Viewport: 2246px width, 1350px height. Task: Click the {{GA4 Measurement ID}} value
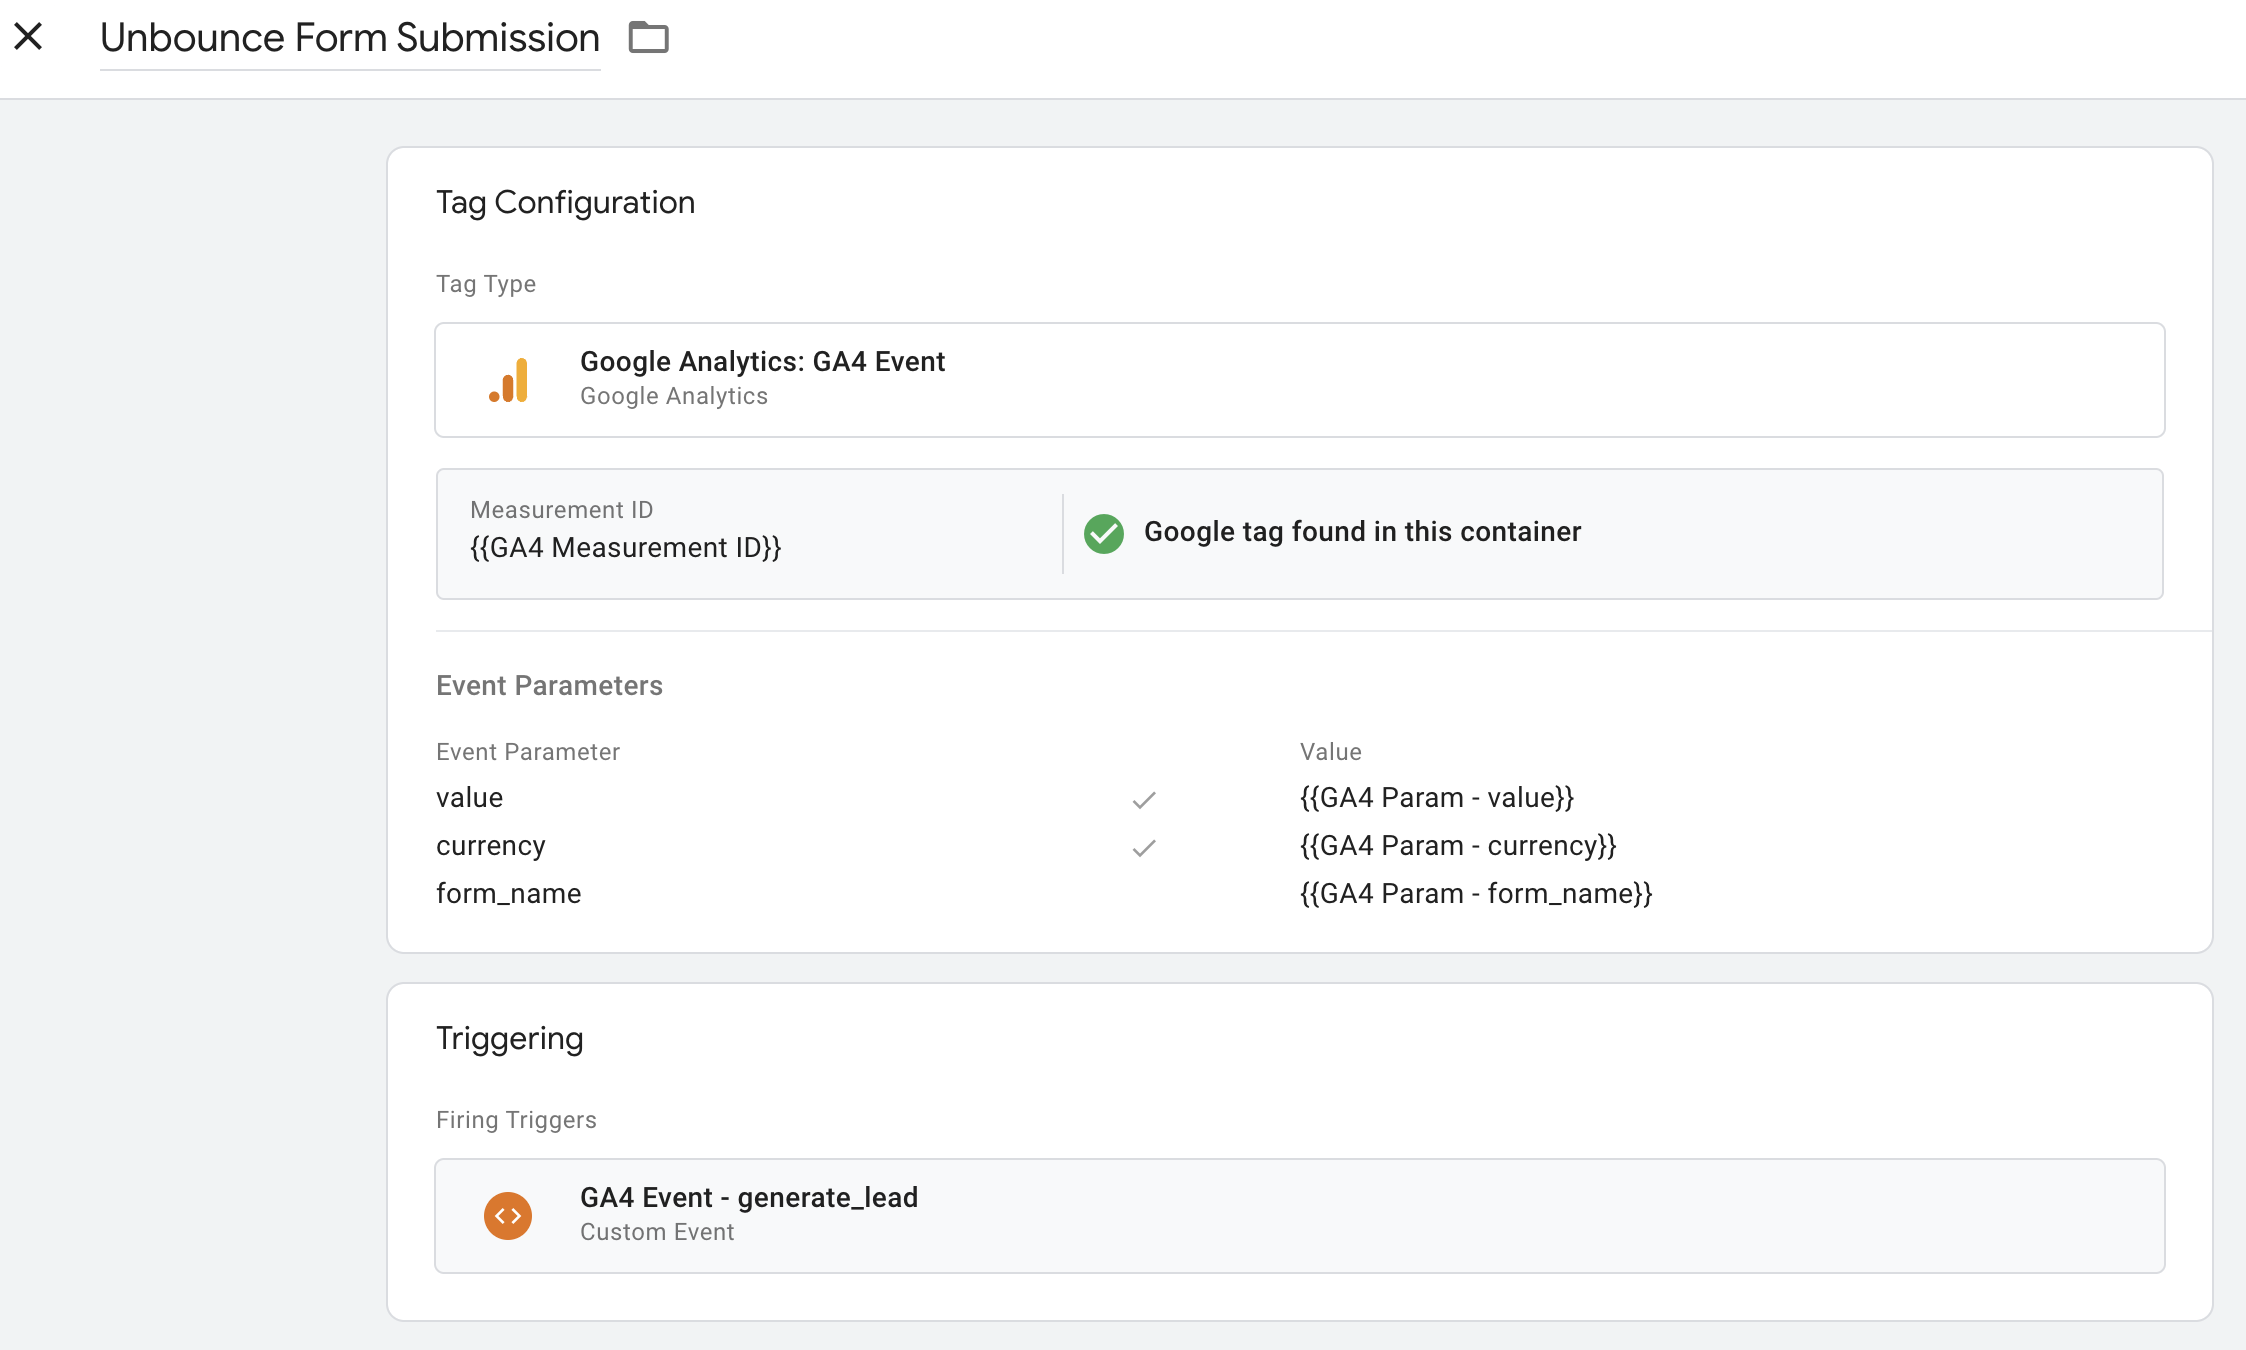coord(625,548)
